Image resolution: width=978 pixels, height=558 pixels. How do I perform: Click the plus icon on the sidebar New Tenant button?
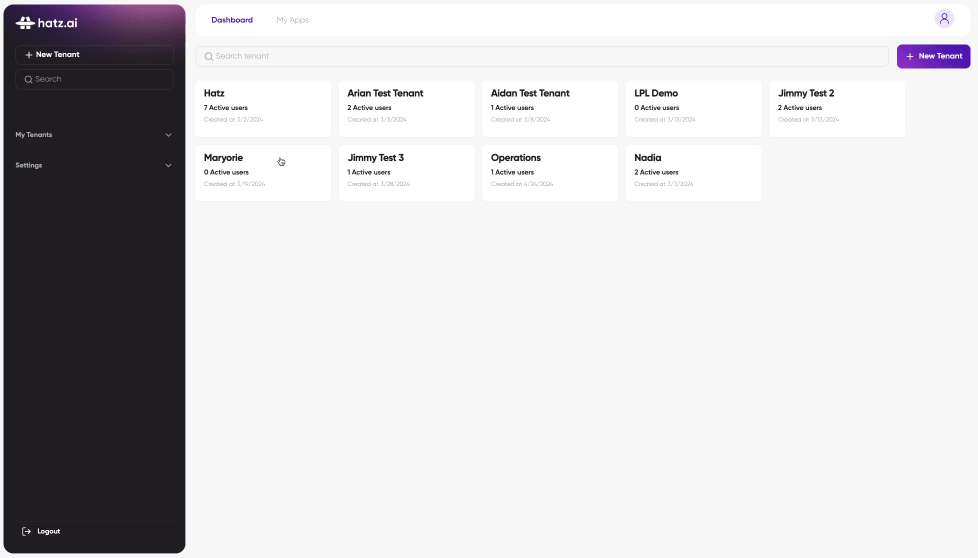[29, 55]
